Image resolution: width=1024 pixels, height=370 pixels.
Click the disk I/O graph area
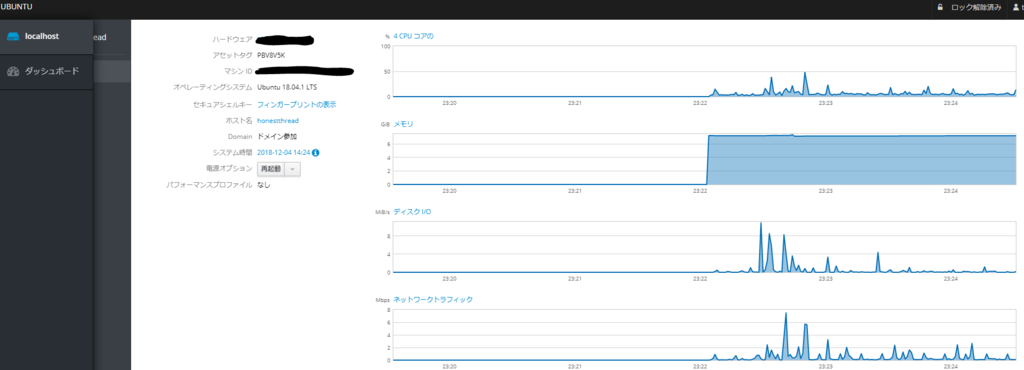705,247
